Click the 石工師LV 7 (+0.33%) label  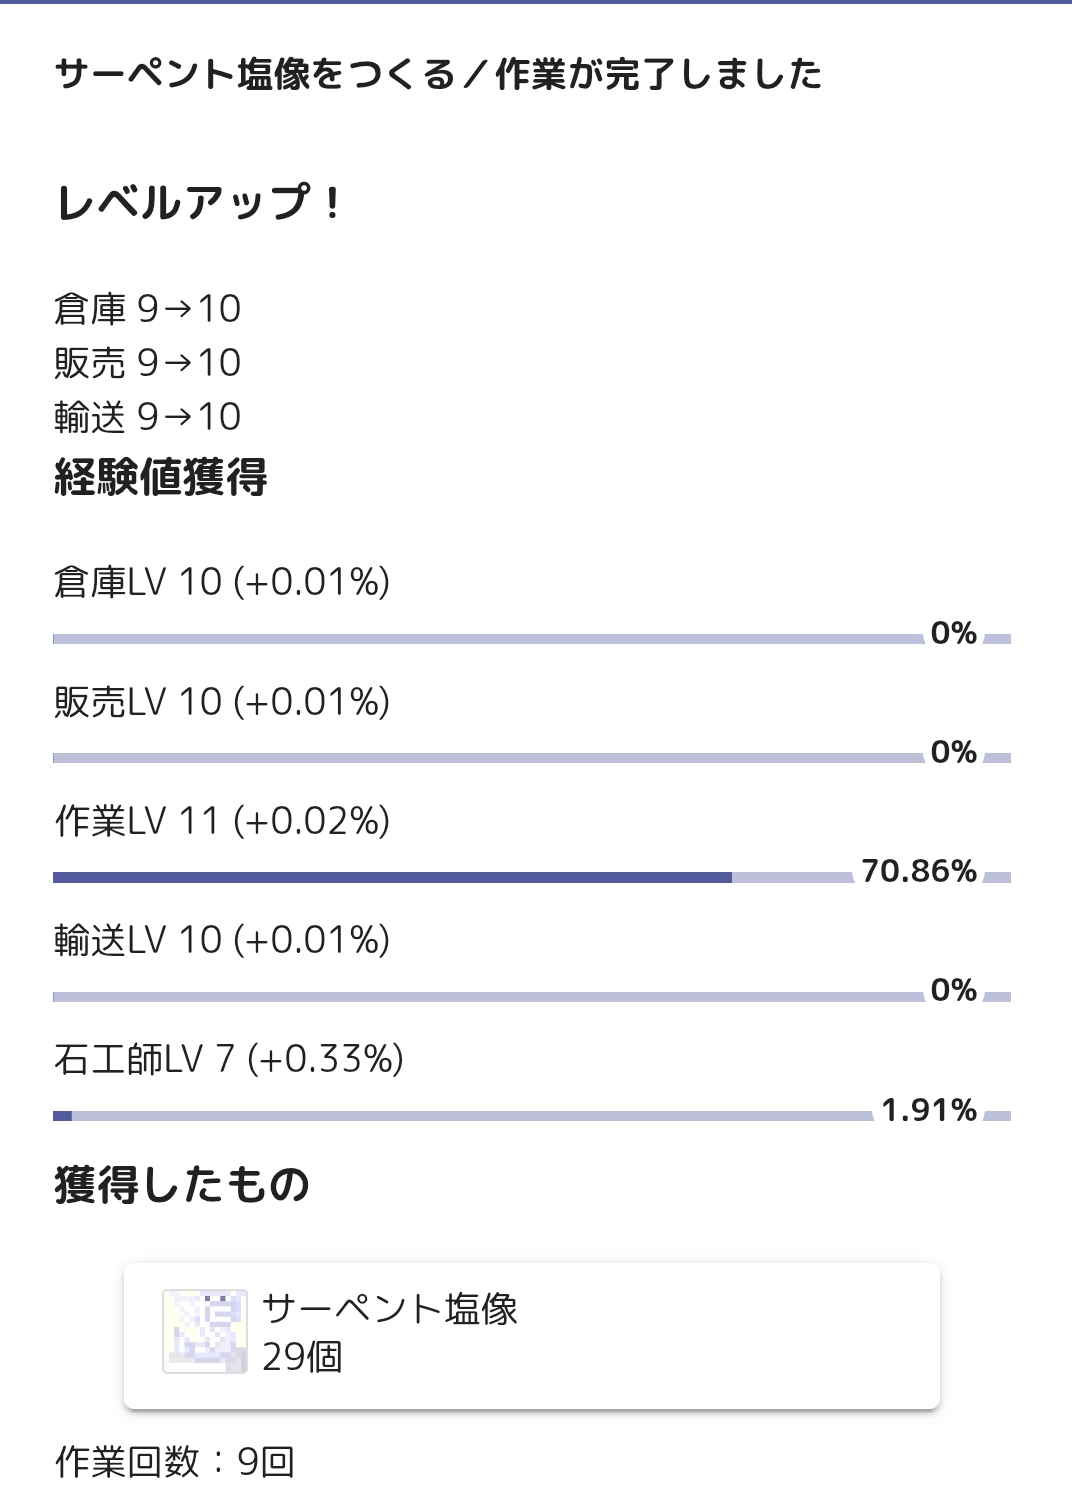pyautogui.click(x=229, y=1059)
